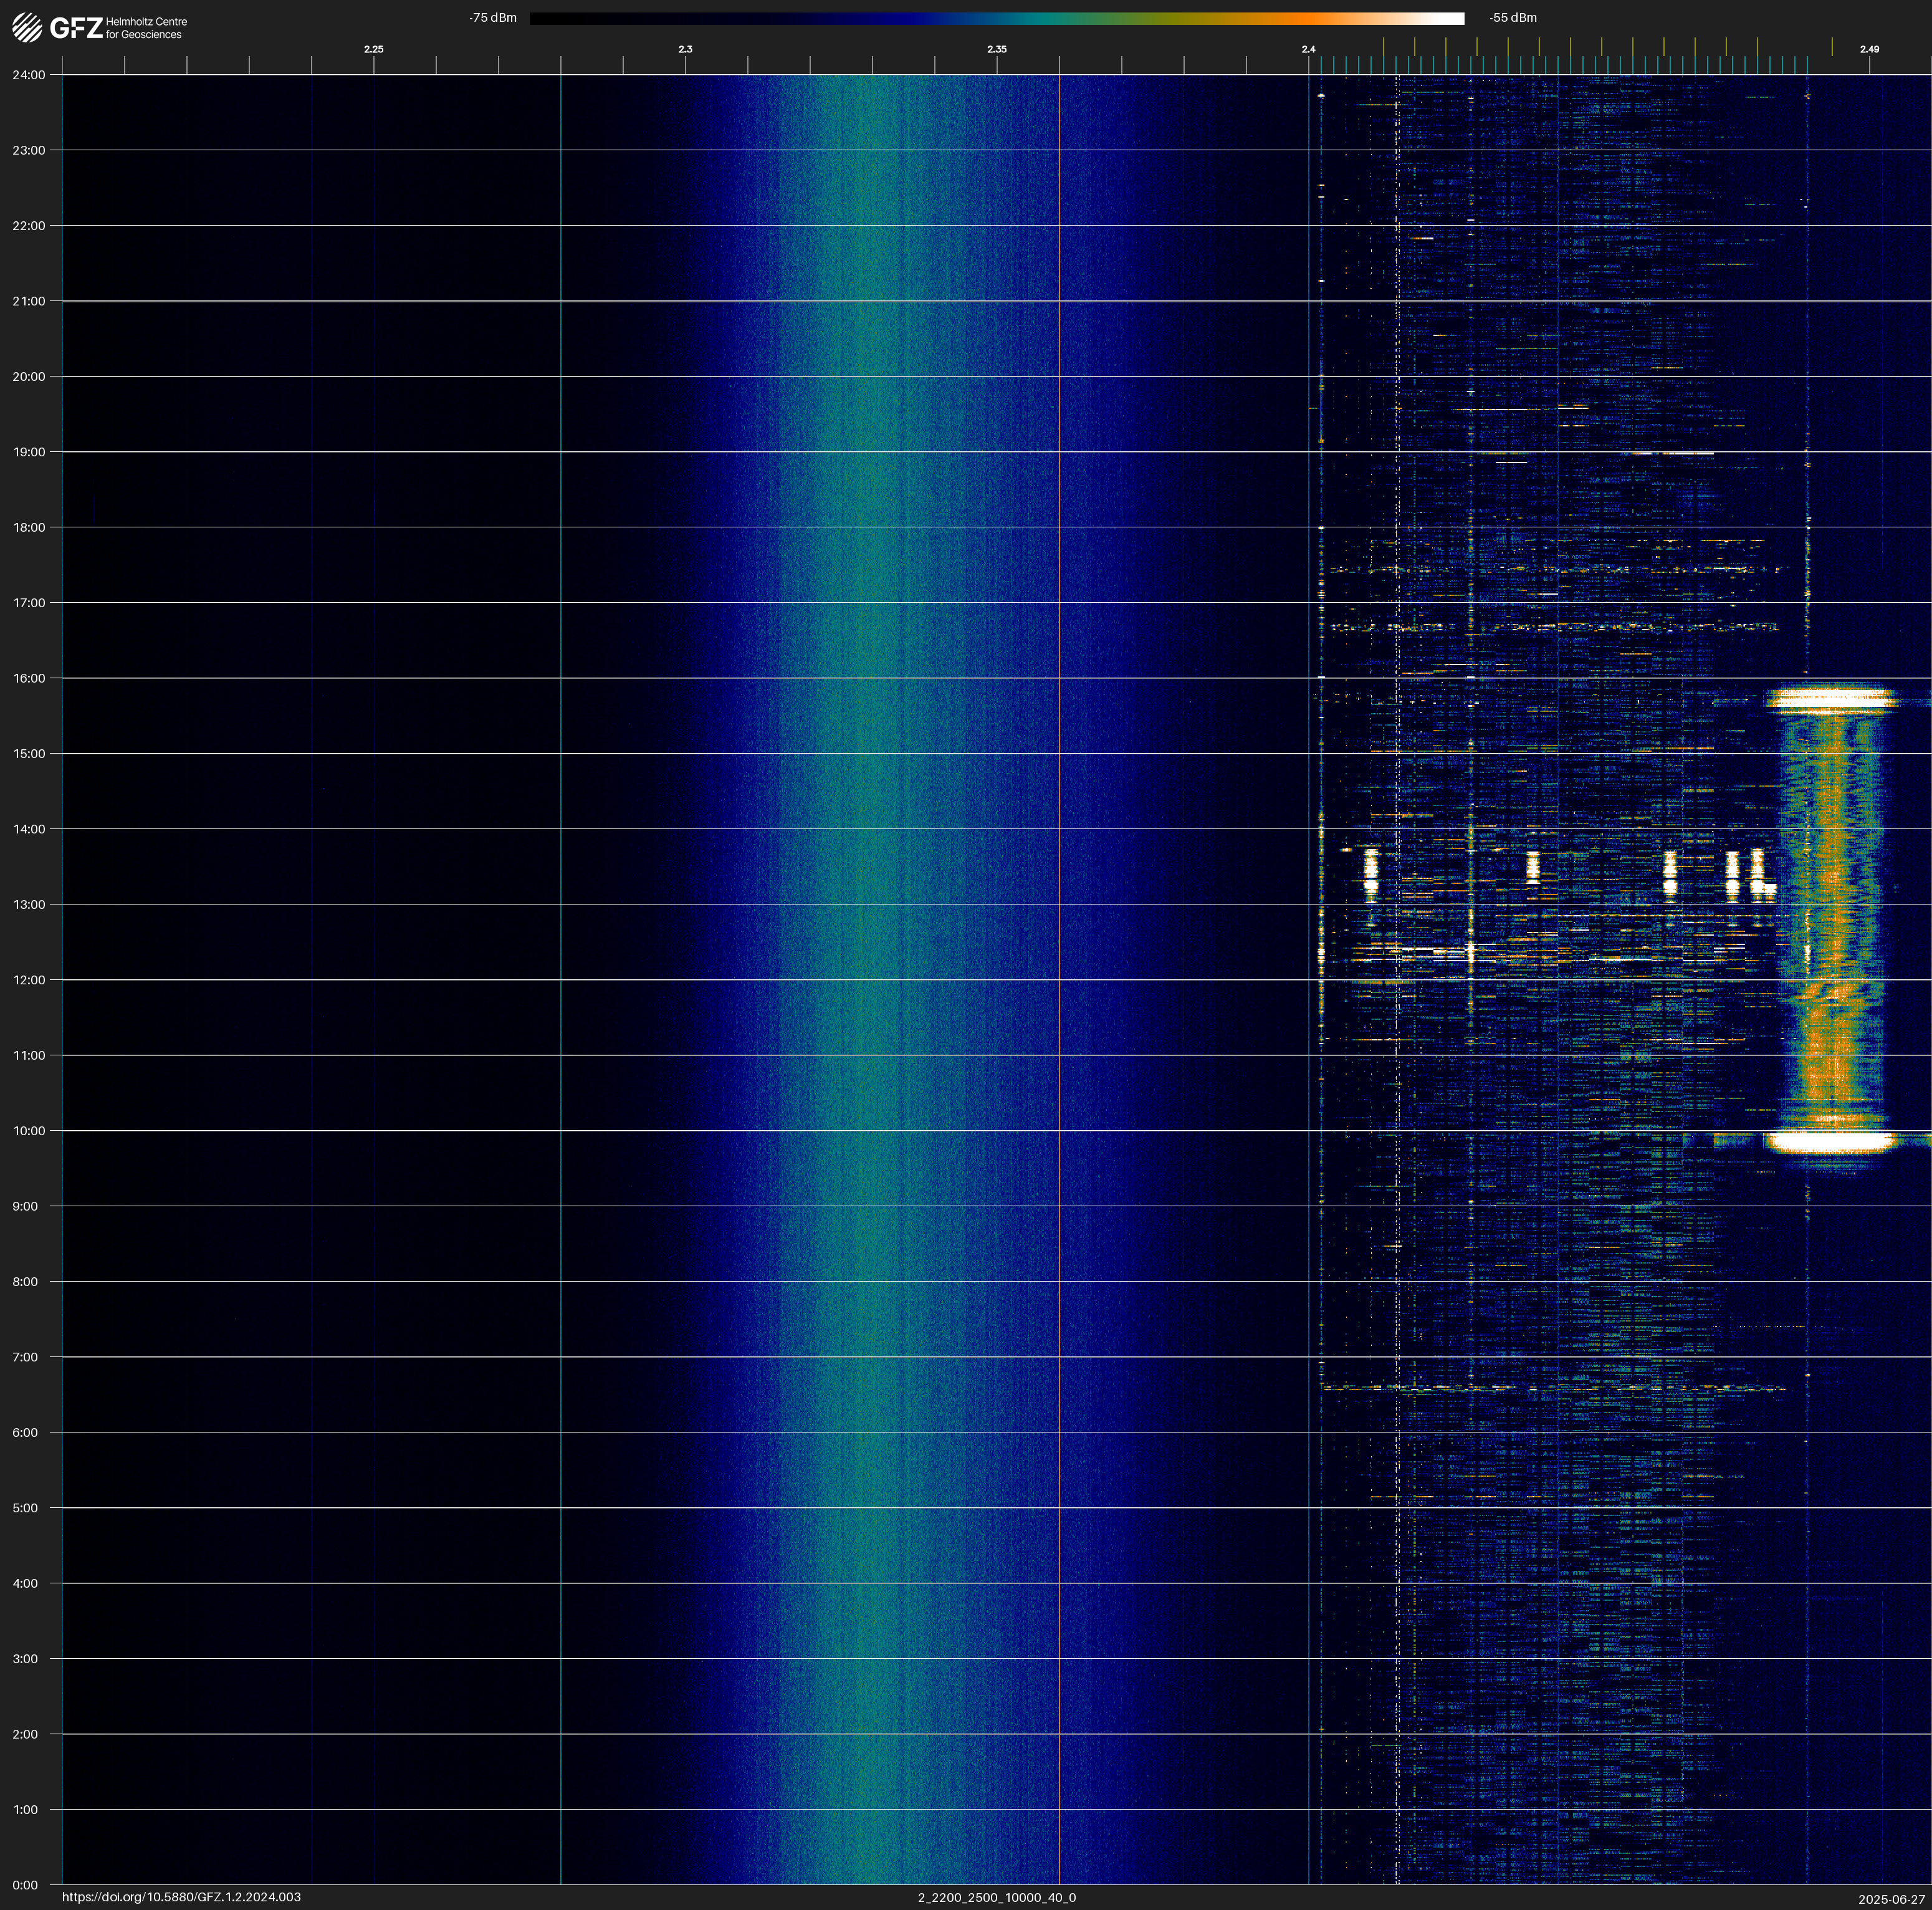Click the 24:00 time axis label
Screen dimensions: 1932x1910
pyautogui.click(x=29, y=75)
